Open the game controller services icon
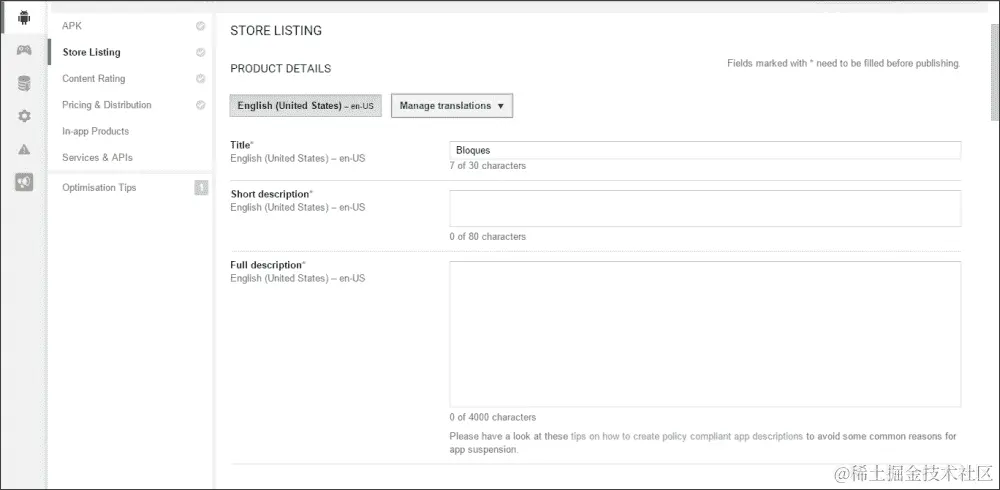This screenshot has width=1000, height=490. pos(24,50)
